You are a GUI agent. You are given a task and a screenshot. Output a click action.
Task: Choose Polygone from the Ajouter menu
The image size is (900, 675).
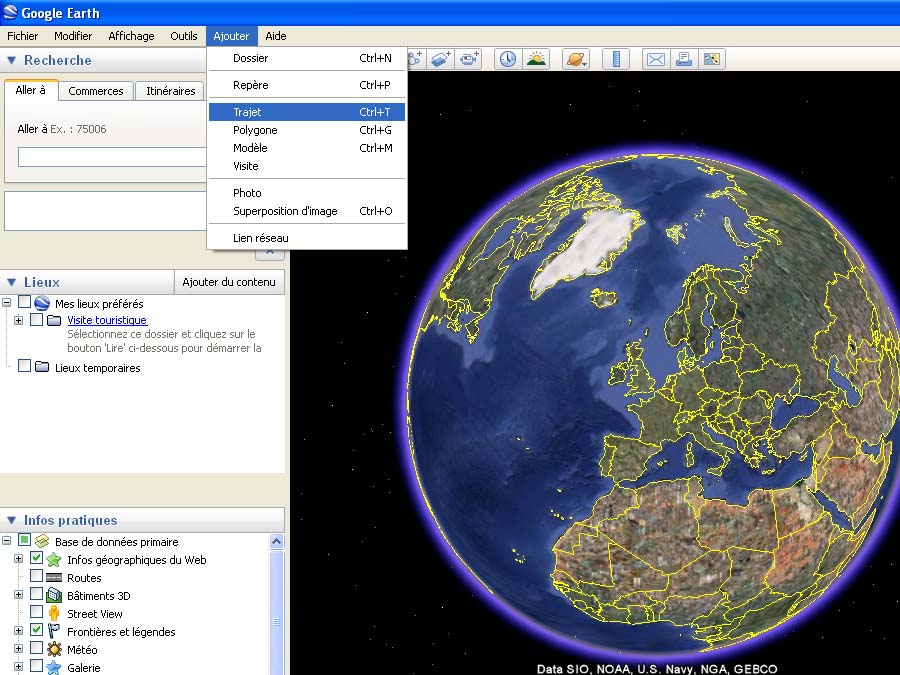255,130
